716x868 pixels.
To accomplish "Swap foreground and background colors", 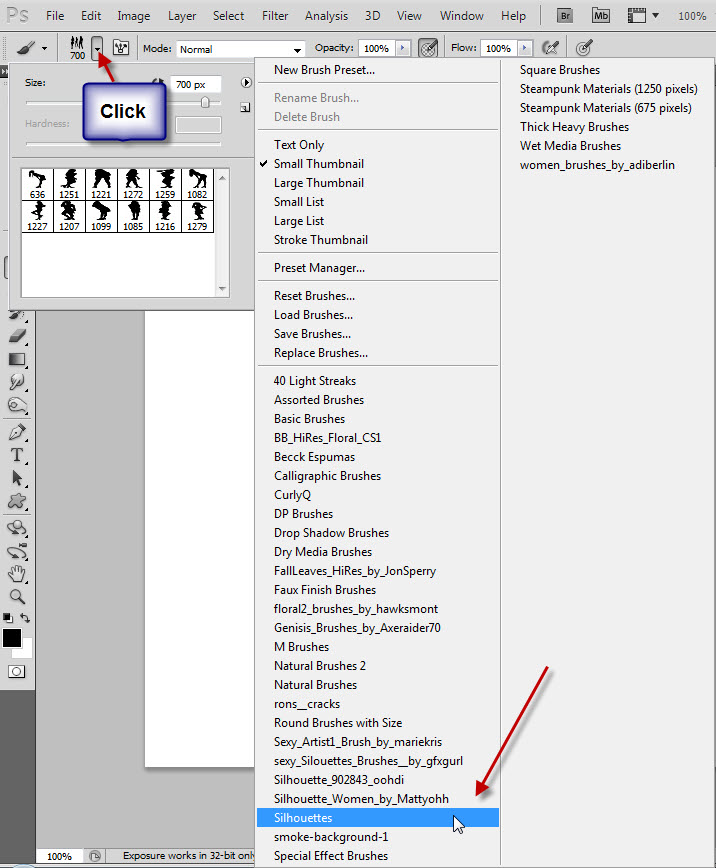I will 25,618.
